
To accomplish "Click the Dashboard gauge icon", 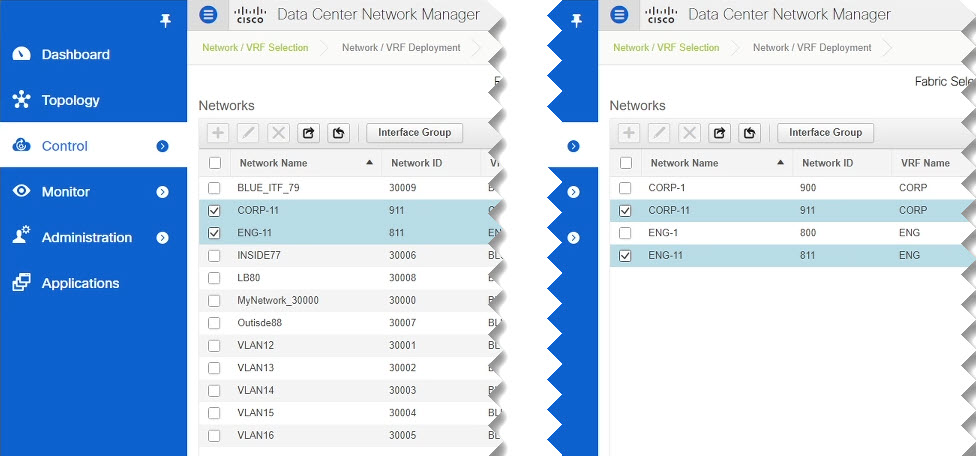I will tap(21, 54).
